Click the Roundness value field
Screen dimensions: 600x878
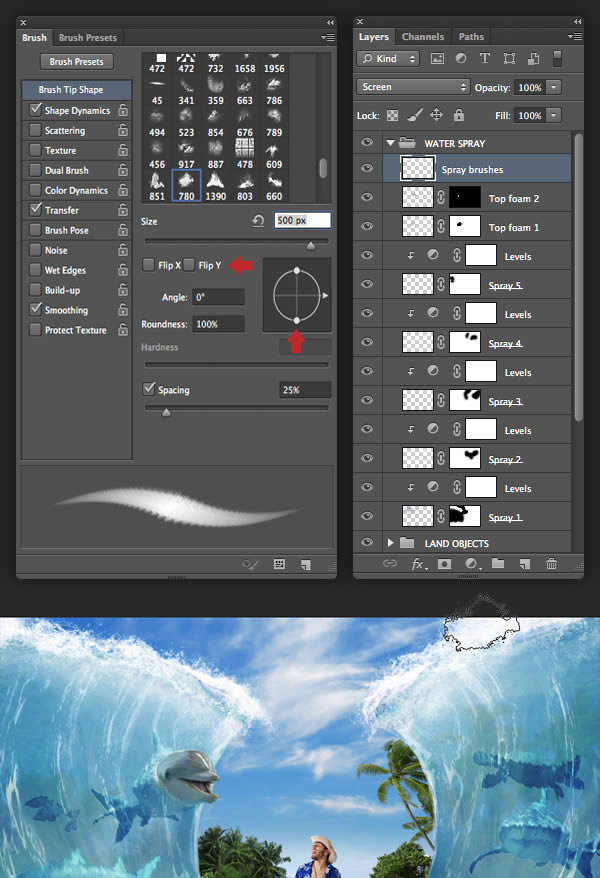[218, 324]
